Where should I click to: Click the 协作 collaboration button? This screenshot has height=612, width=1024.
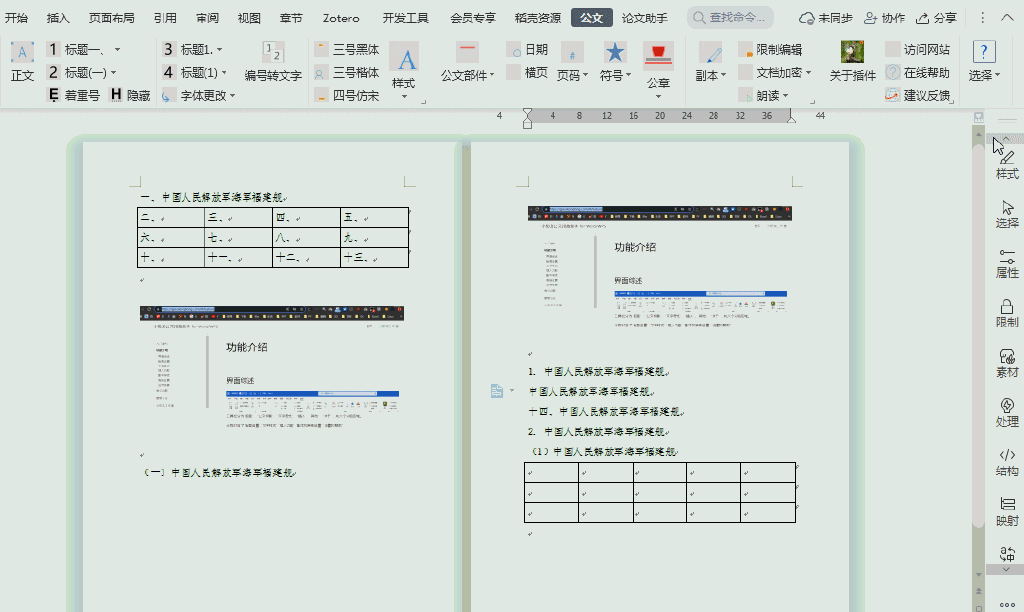[x=884, y=18]
